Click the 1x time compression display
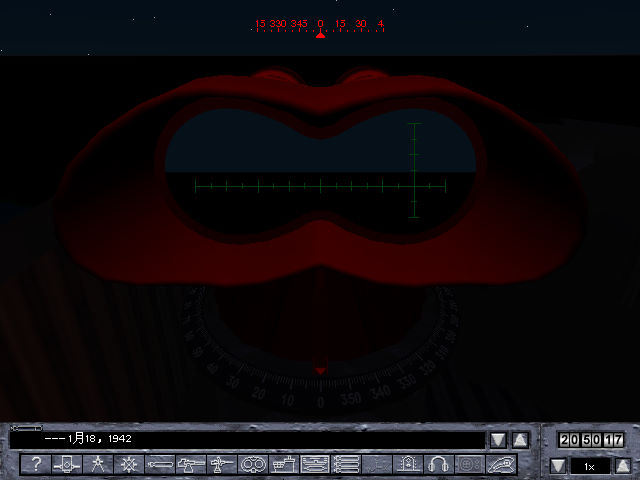640x480 pixels. point(591,466)
